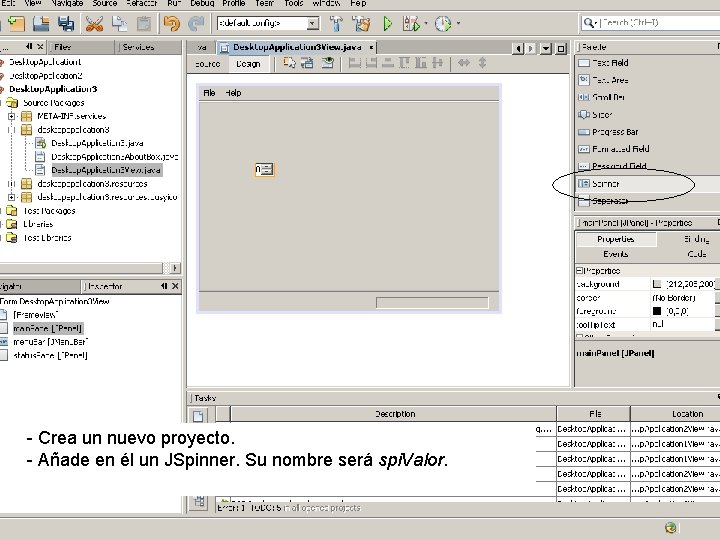Activate Connection Mode icon in design toolbar
The height and width of the screenshot is (540, 720).
tap(308, 63)
